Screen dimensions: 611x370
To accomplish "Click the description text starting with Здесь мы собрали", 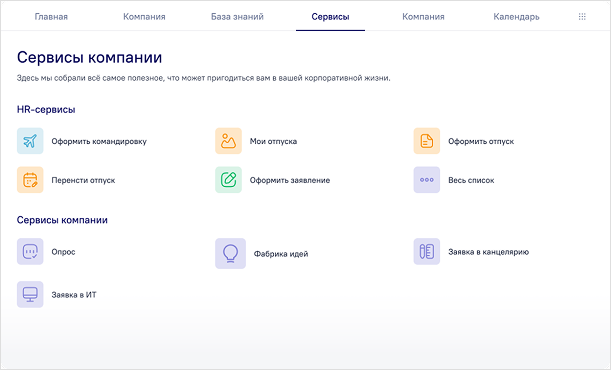I will coord(203,78).
